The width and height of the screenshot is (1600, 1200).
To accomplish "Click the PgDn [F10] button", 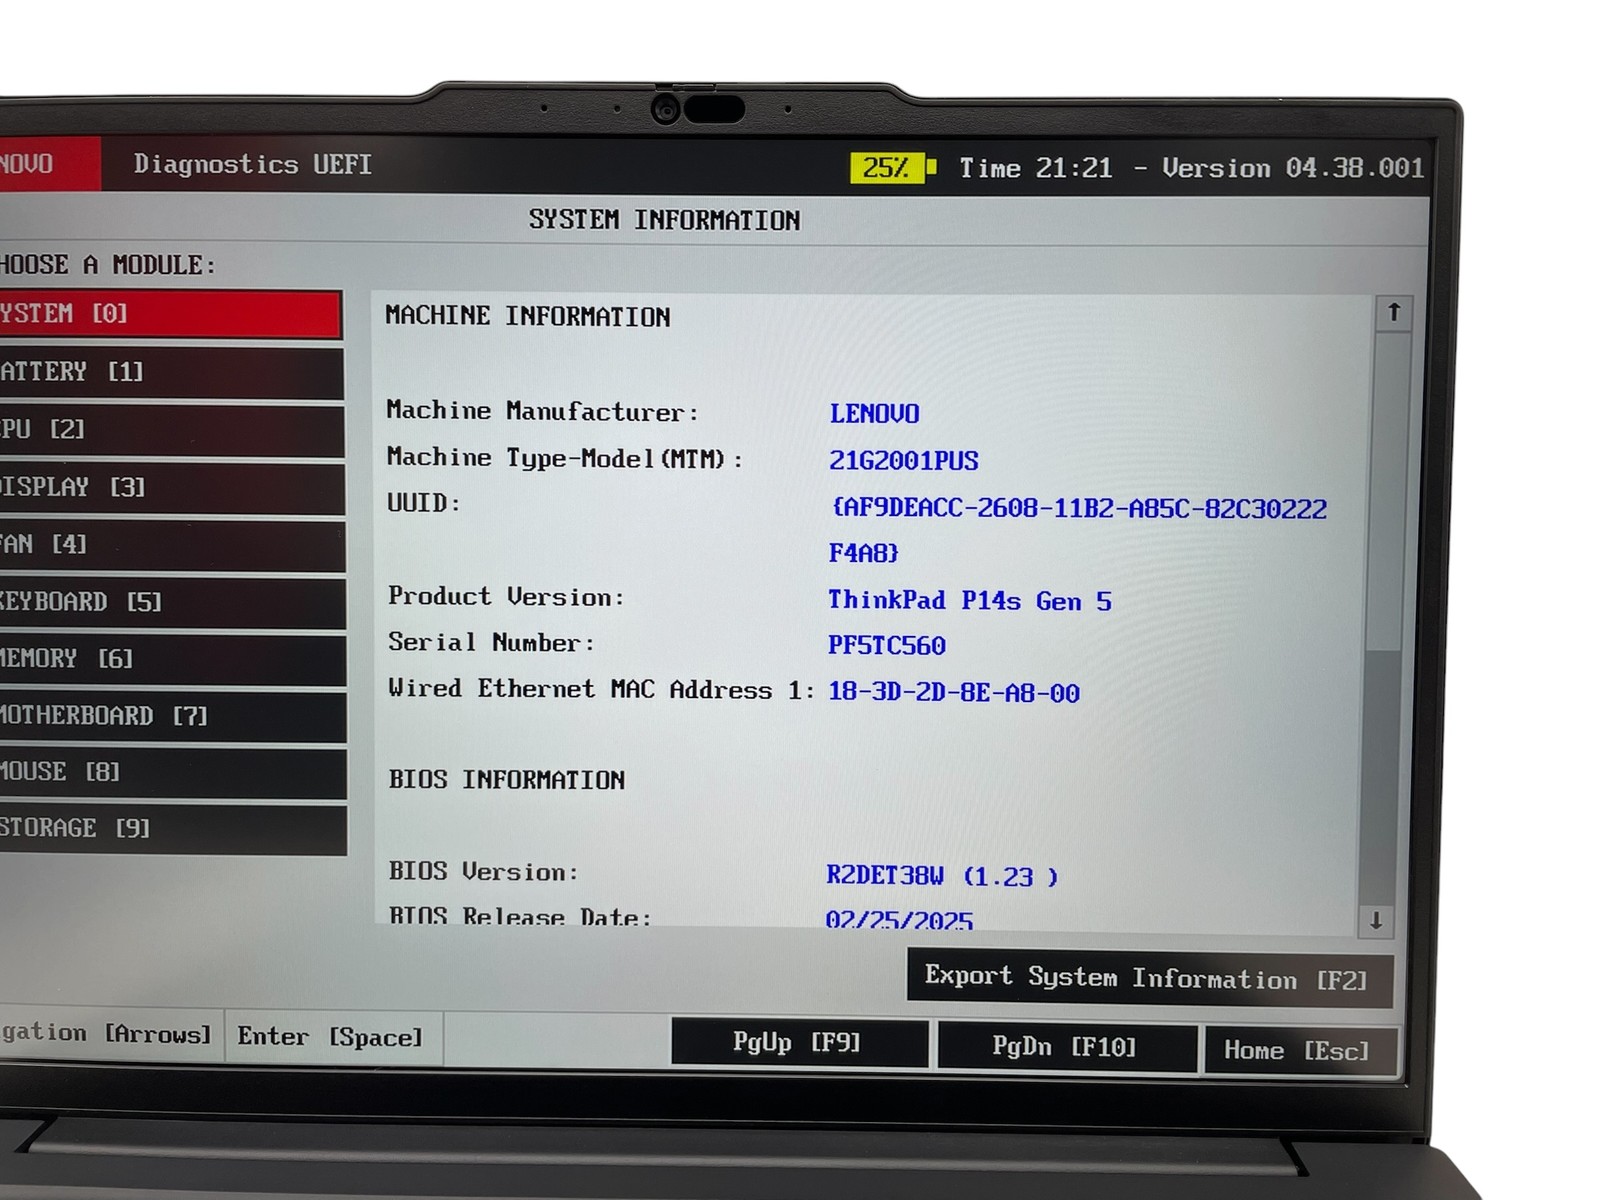I will tap(1066, 1047).
